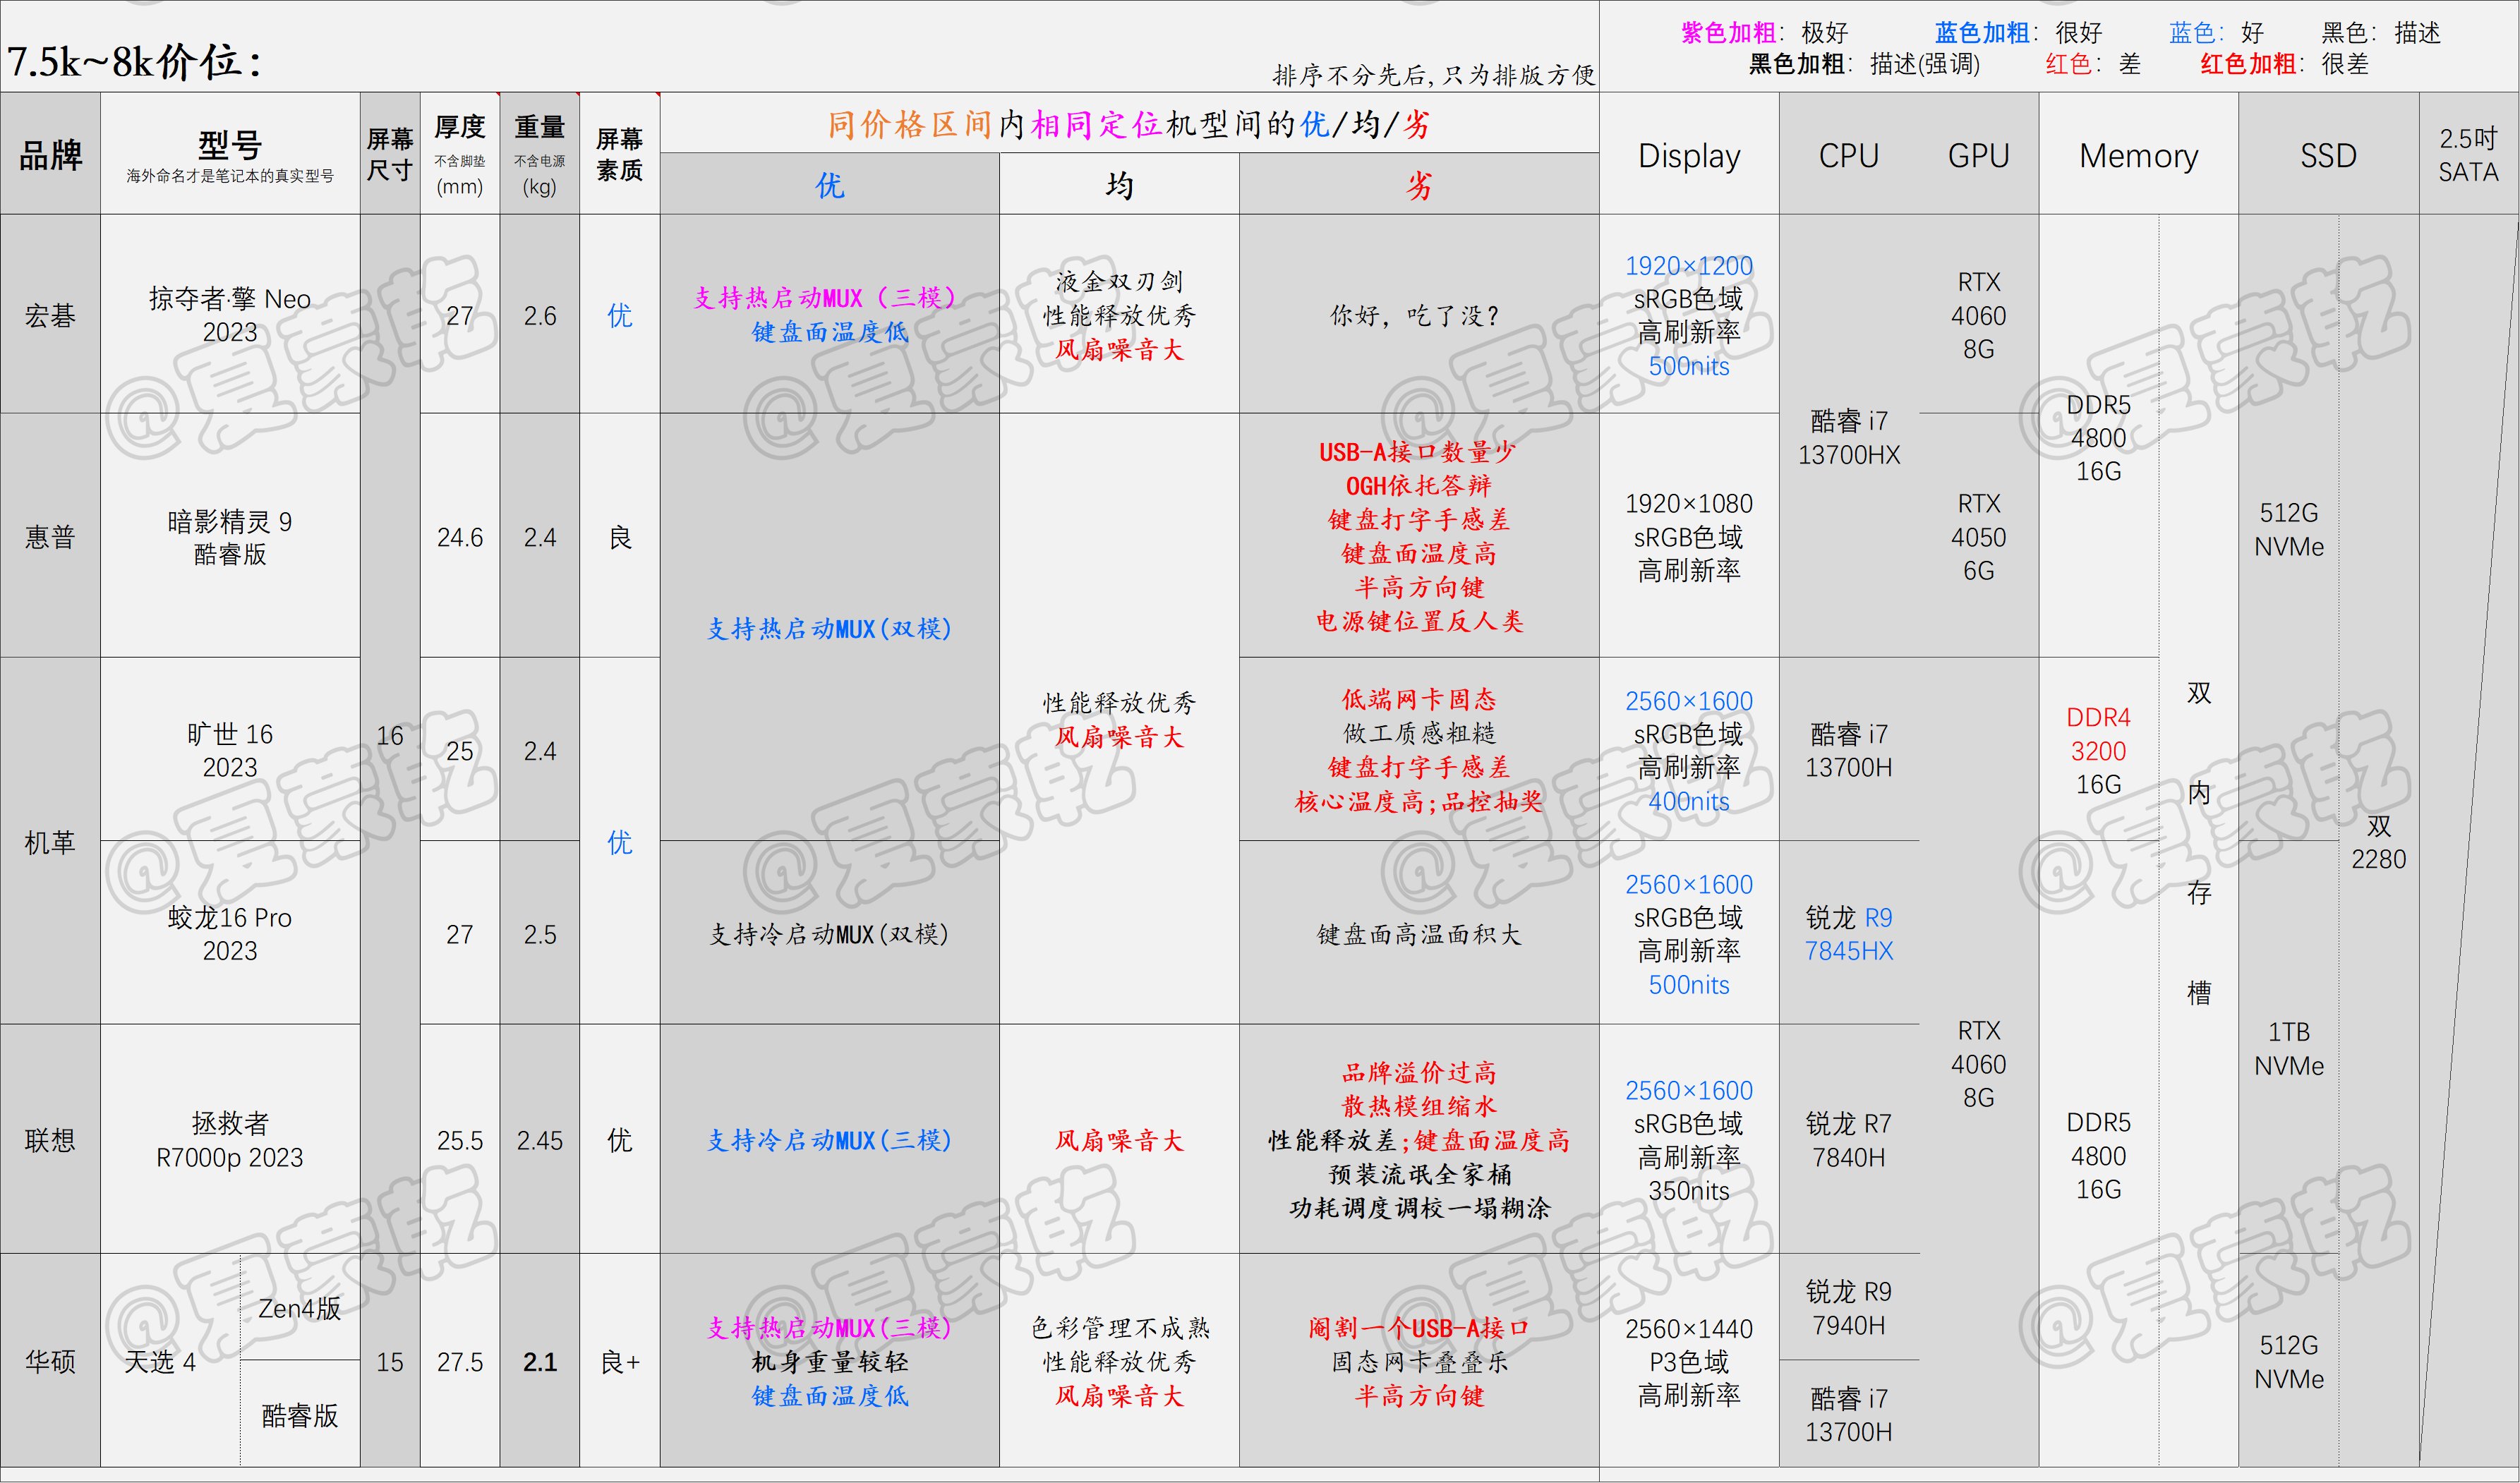
Task: Click the 'CPU' column header
Action: tap(1849, 155)
